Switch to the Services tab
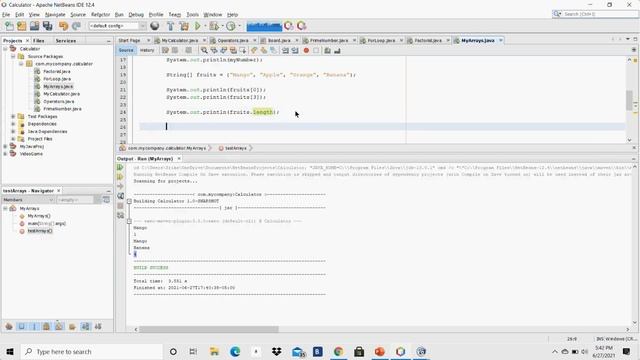 tap(66, 41)
